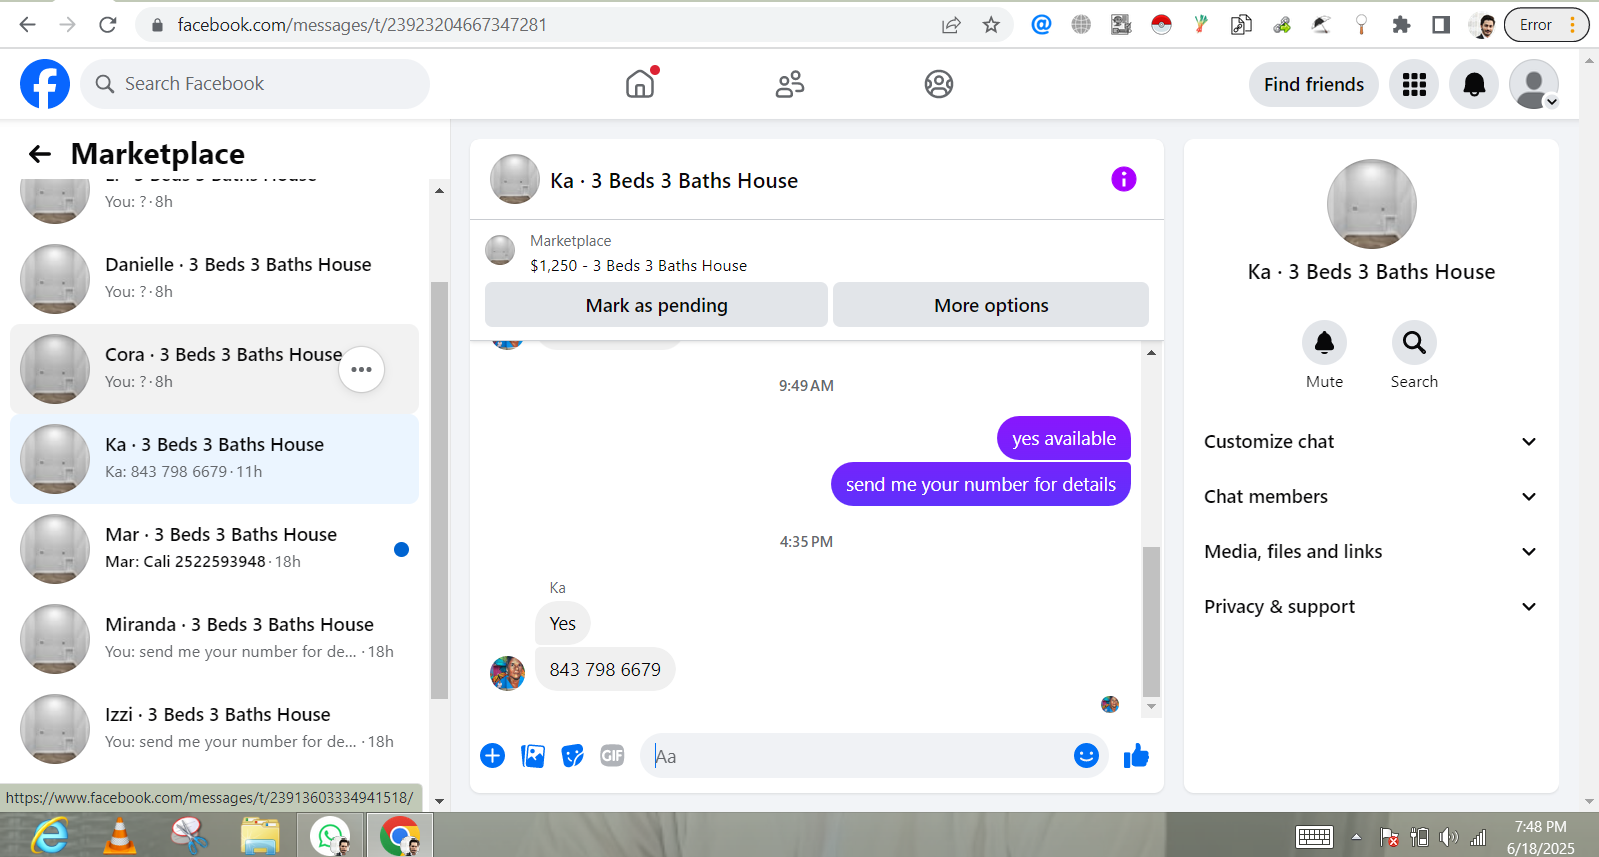Screen dimensions: 1599x857
Task: Mute the Ka conversation
Action: click(1324, 343)
